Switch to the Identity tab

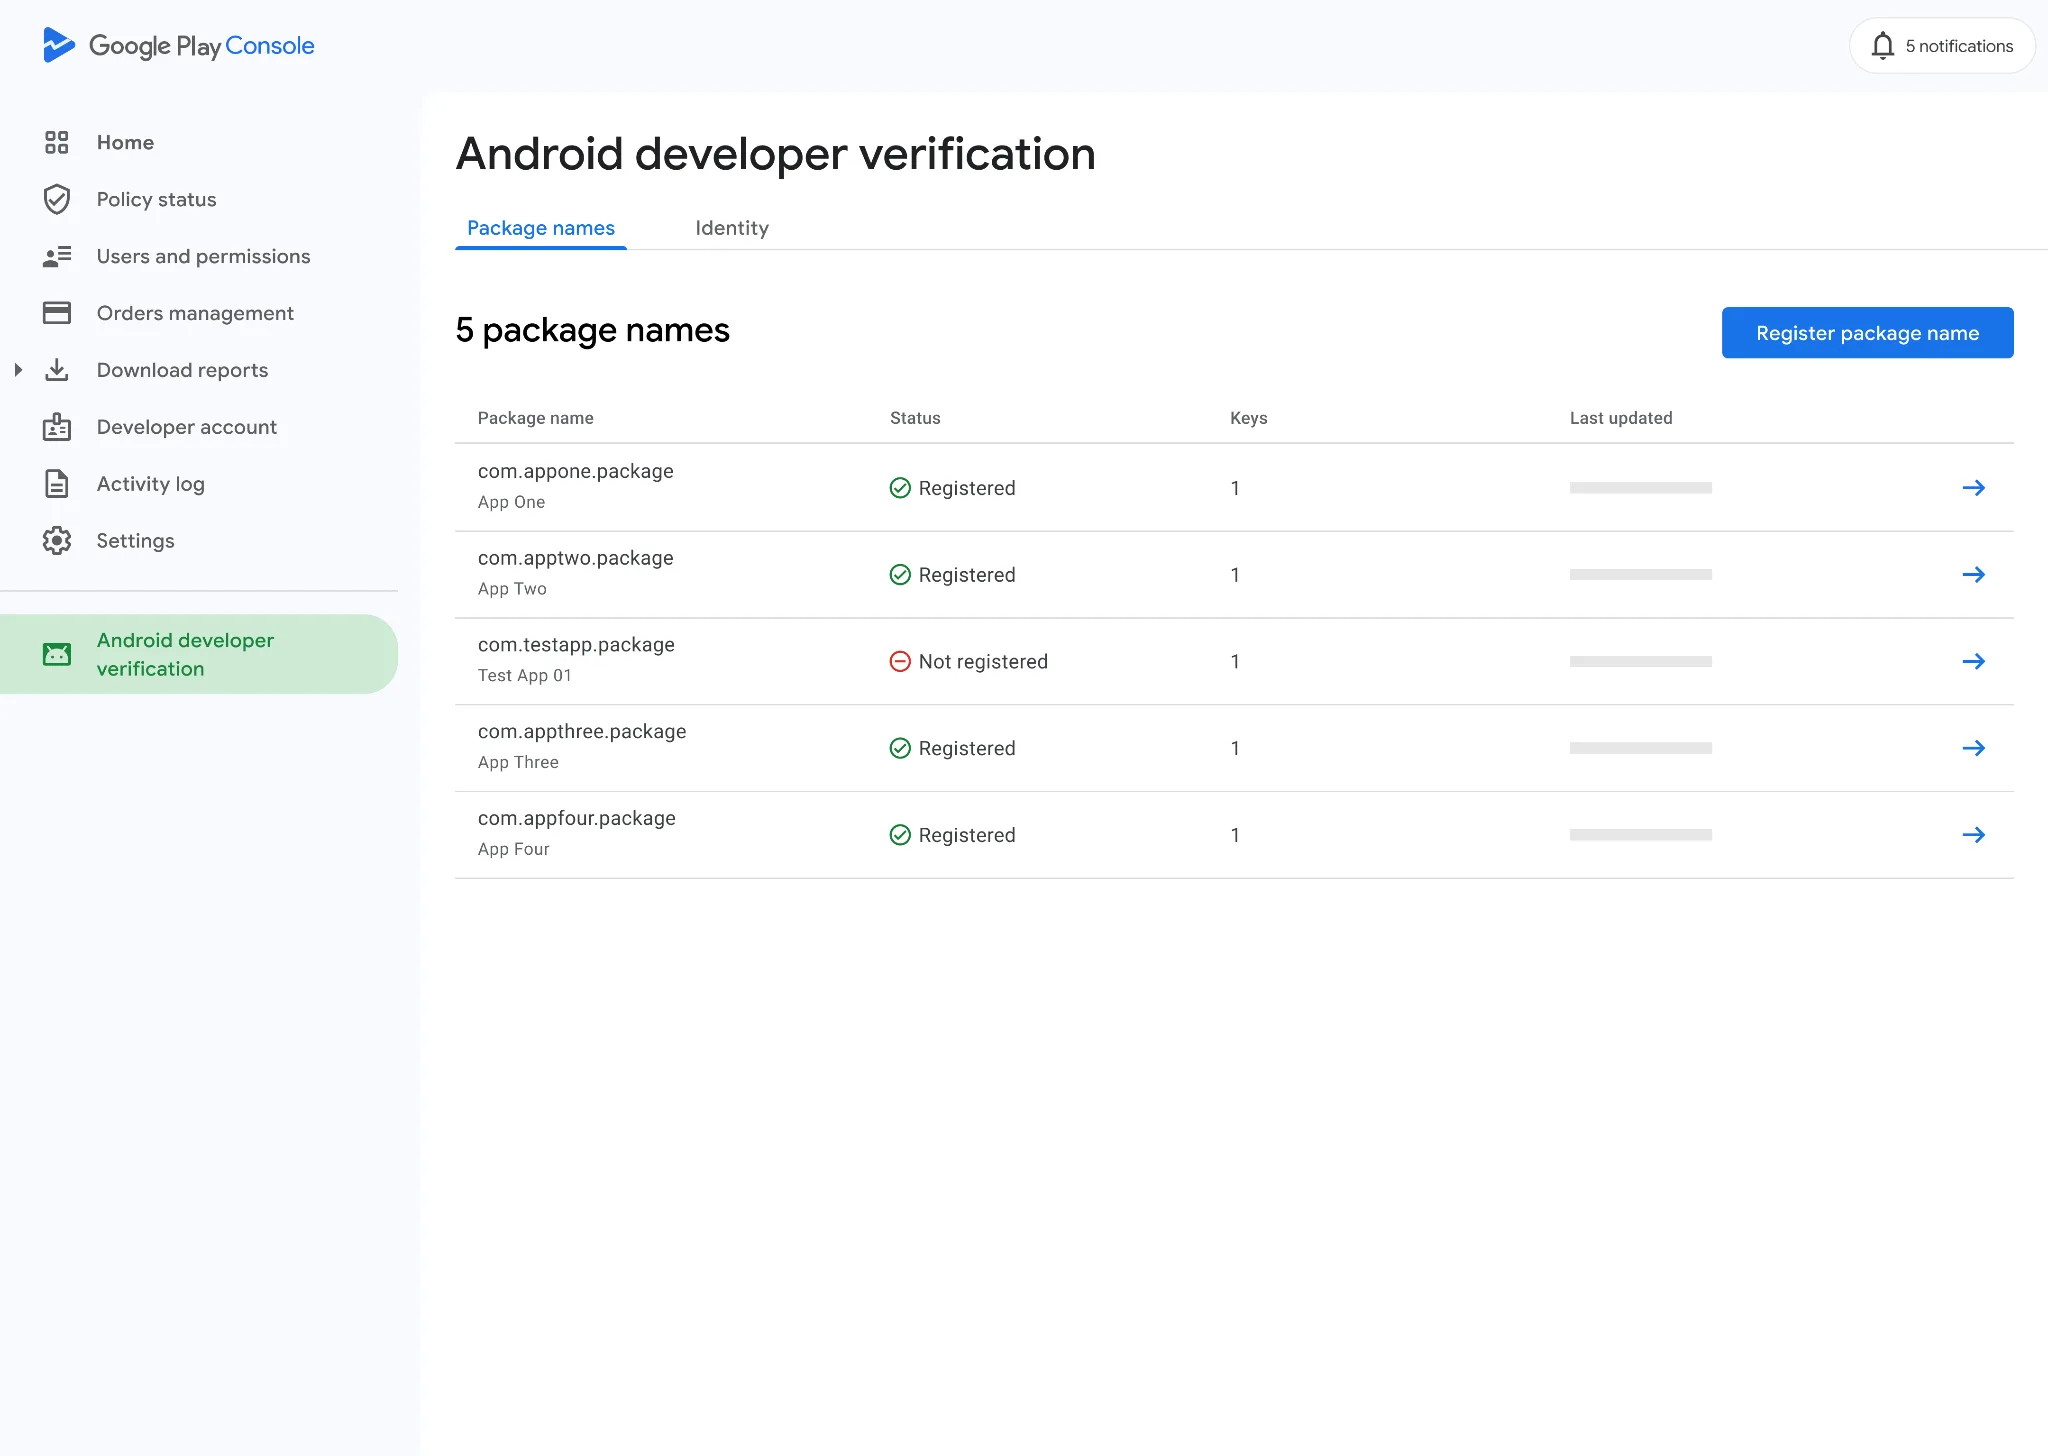point(732,228)
